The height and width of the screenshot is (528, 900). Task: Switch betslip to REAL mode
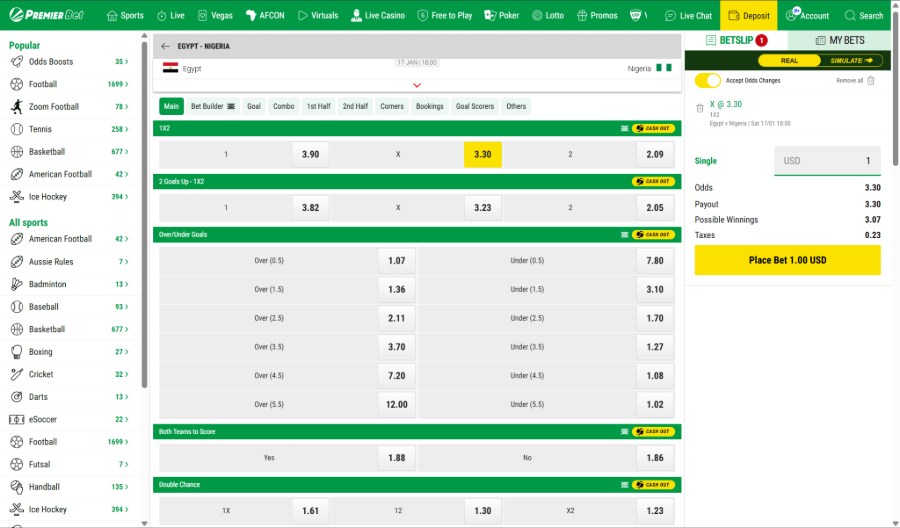coord(789,60)
